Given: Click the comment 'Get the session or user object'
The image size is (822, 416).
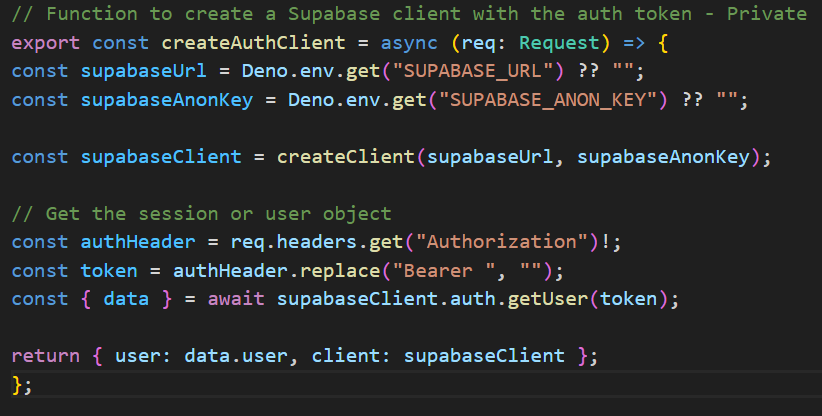Looking at the screenshot, I should pos(201,213).
